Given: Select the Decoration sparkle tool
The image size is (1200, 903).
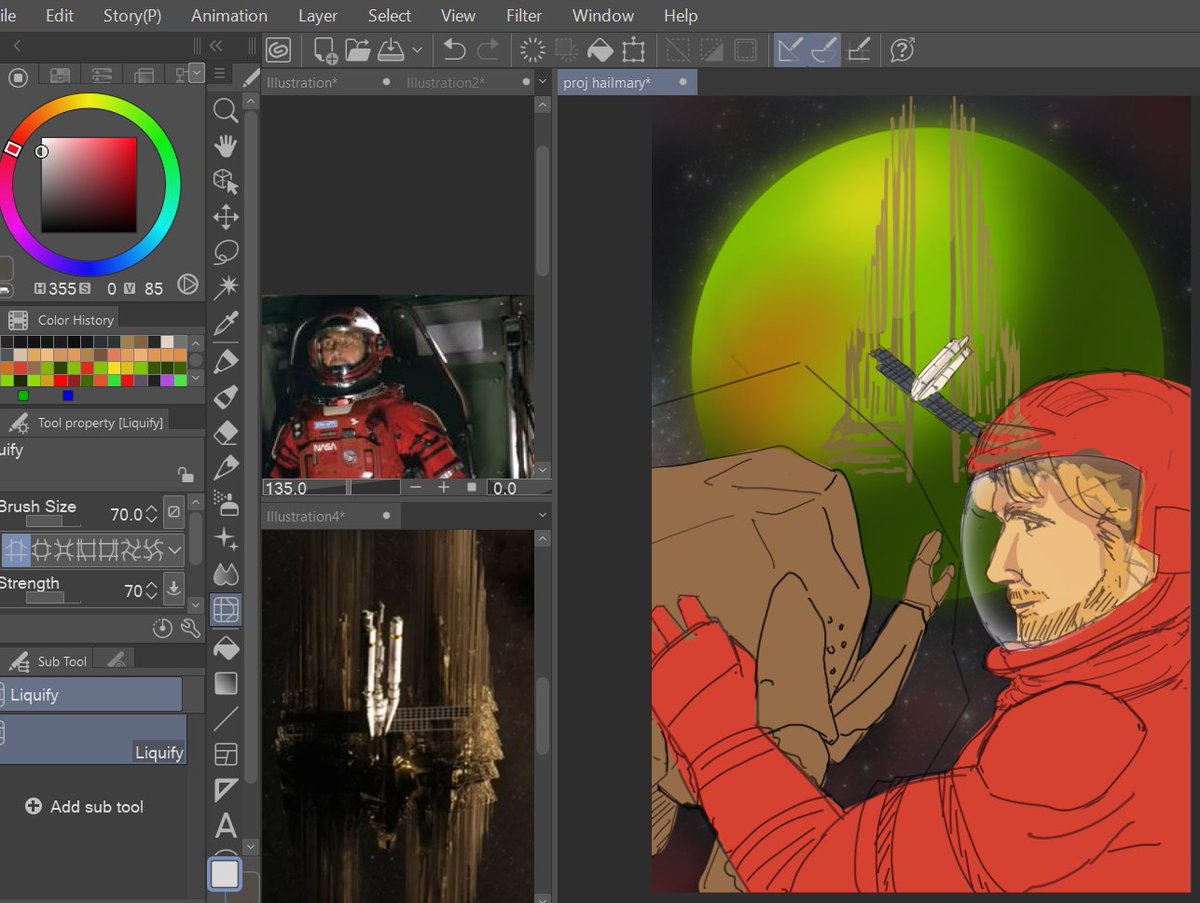Looking at the screenshot, I should 226,539.
